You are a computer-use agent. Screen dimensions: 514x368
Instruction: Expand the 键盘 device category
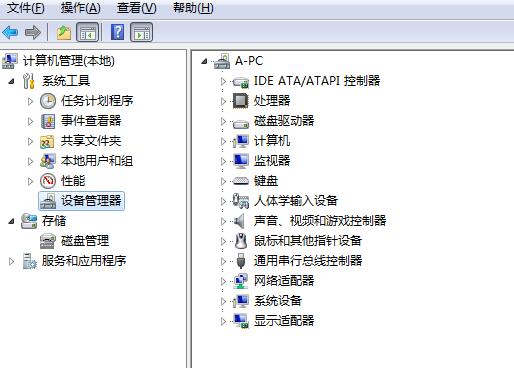click(x=223, y=181)
